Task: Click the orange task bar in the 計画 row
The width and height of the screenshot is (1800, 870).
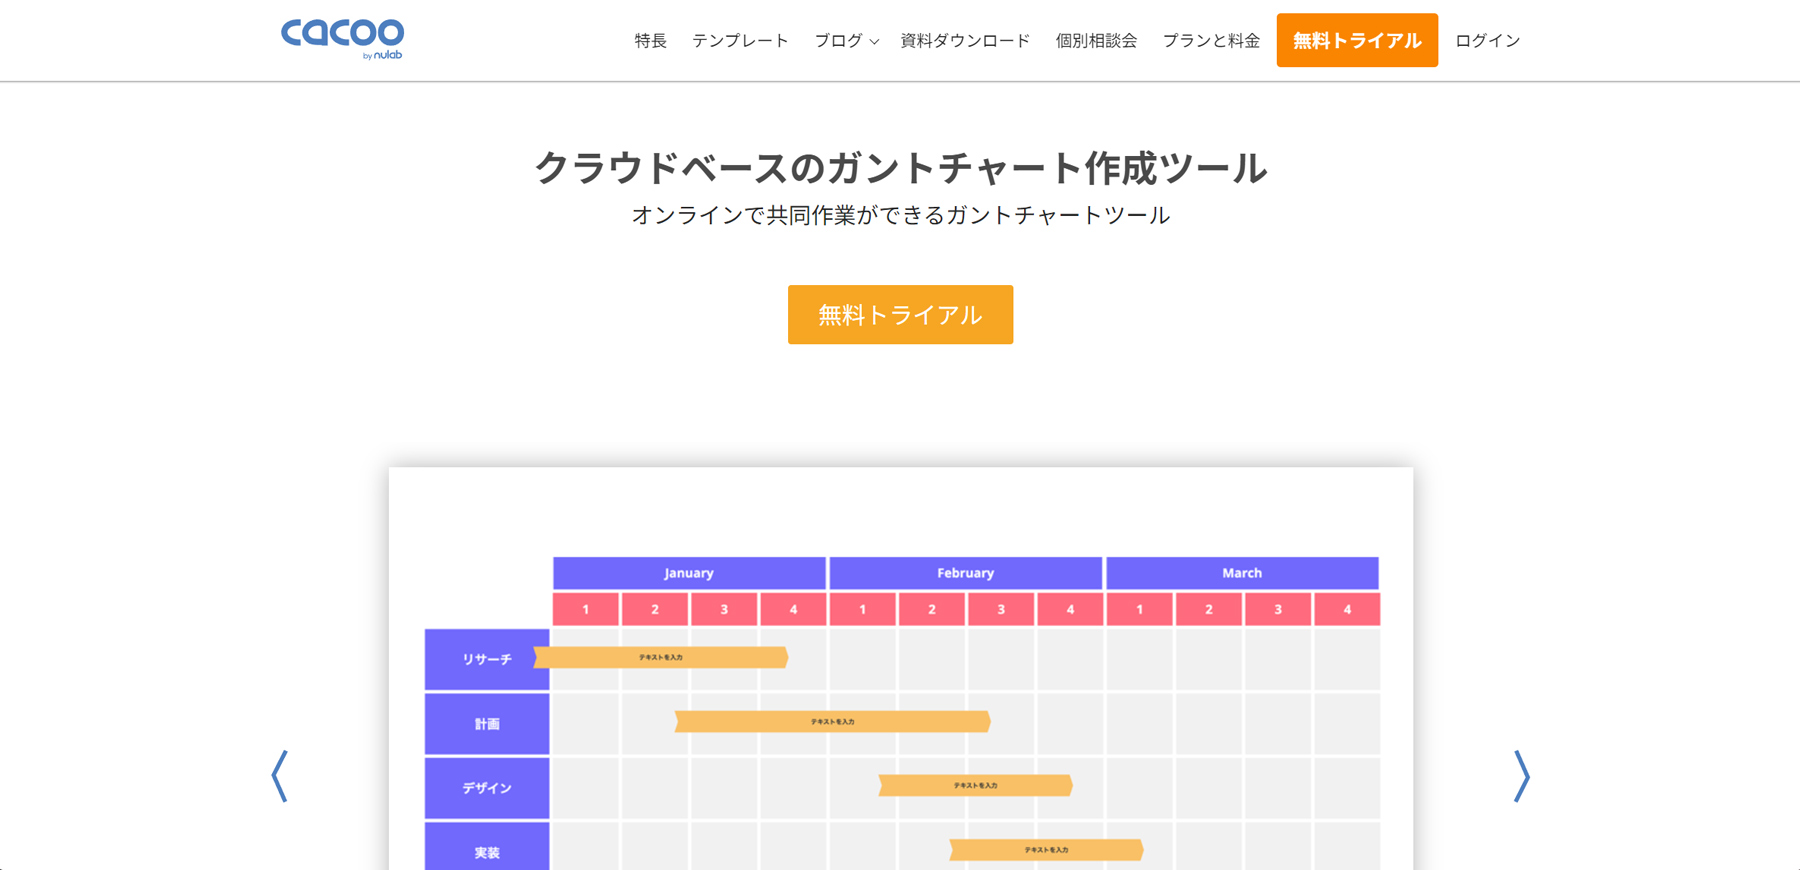Action: pos(832,721)
